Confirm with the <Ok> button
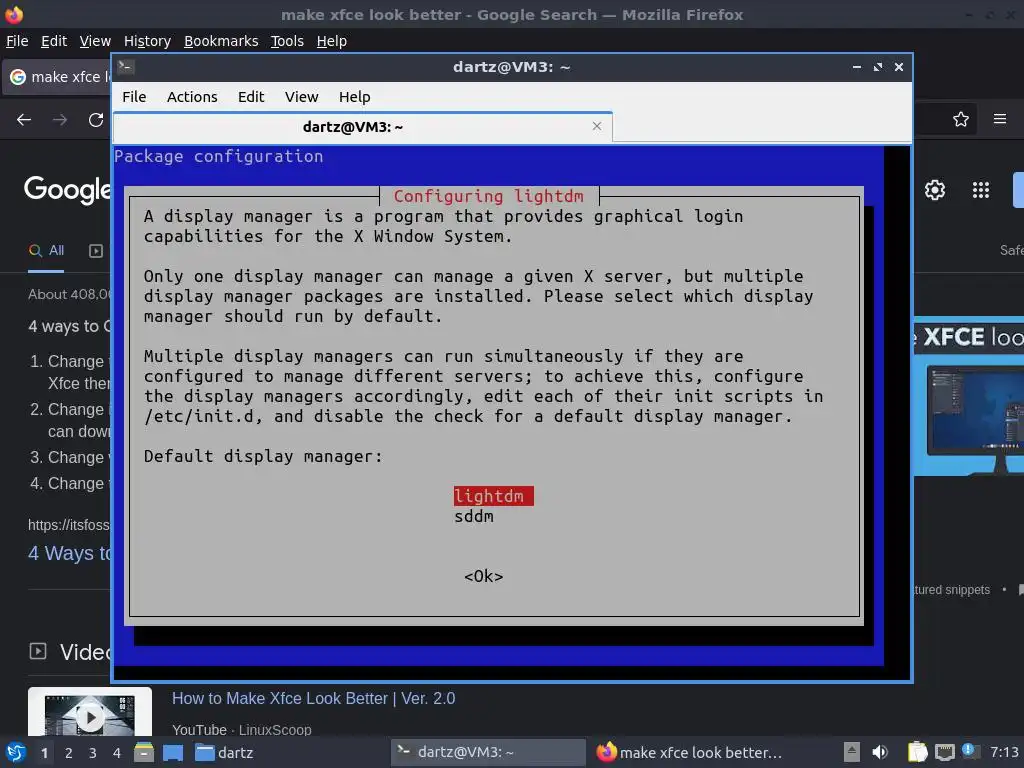Image resolution: width=1024 pixels, height=768 pixels. pos(484,576)
